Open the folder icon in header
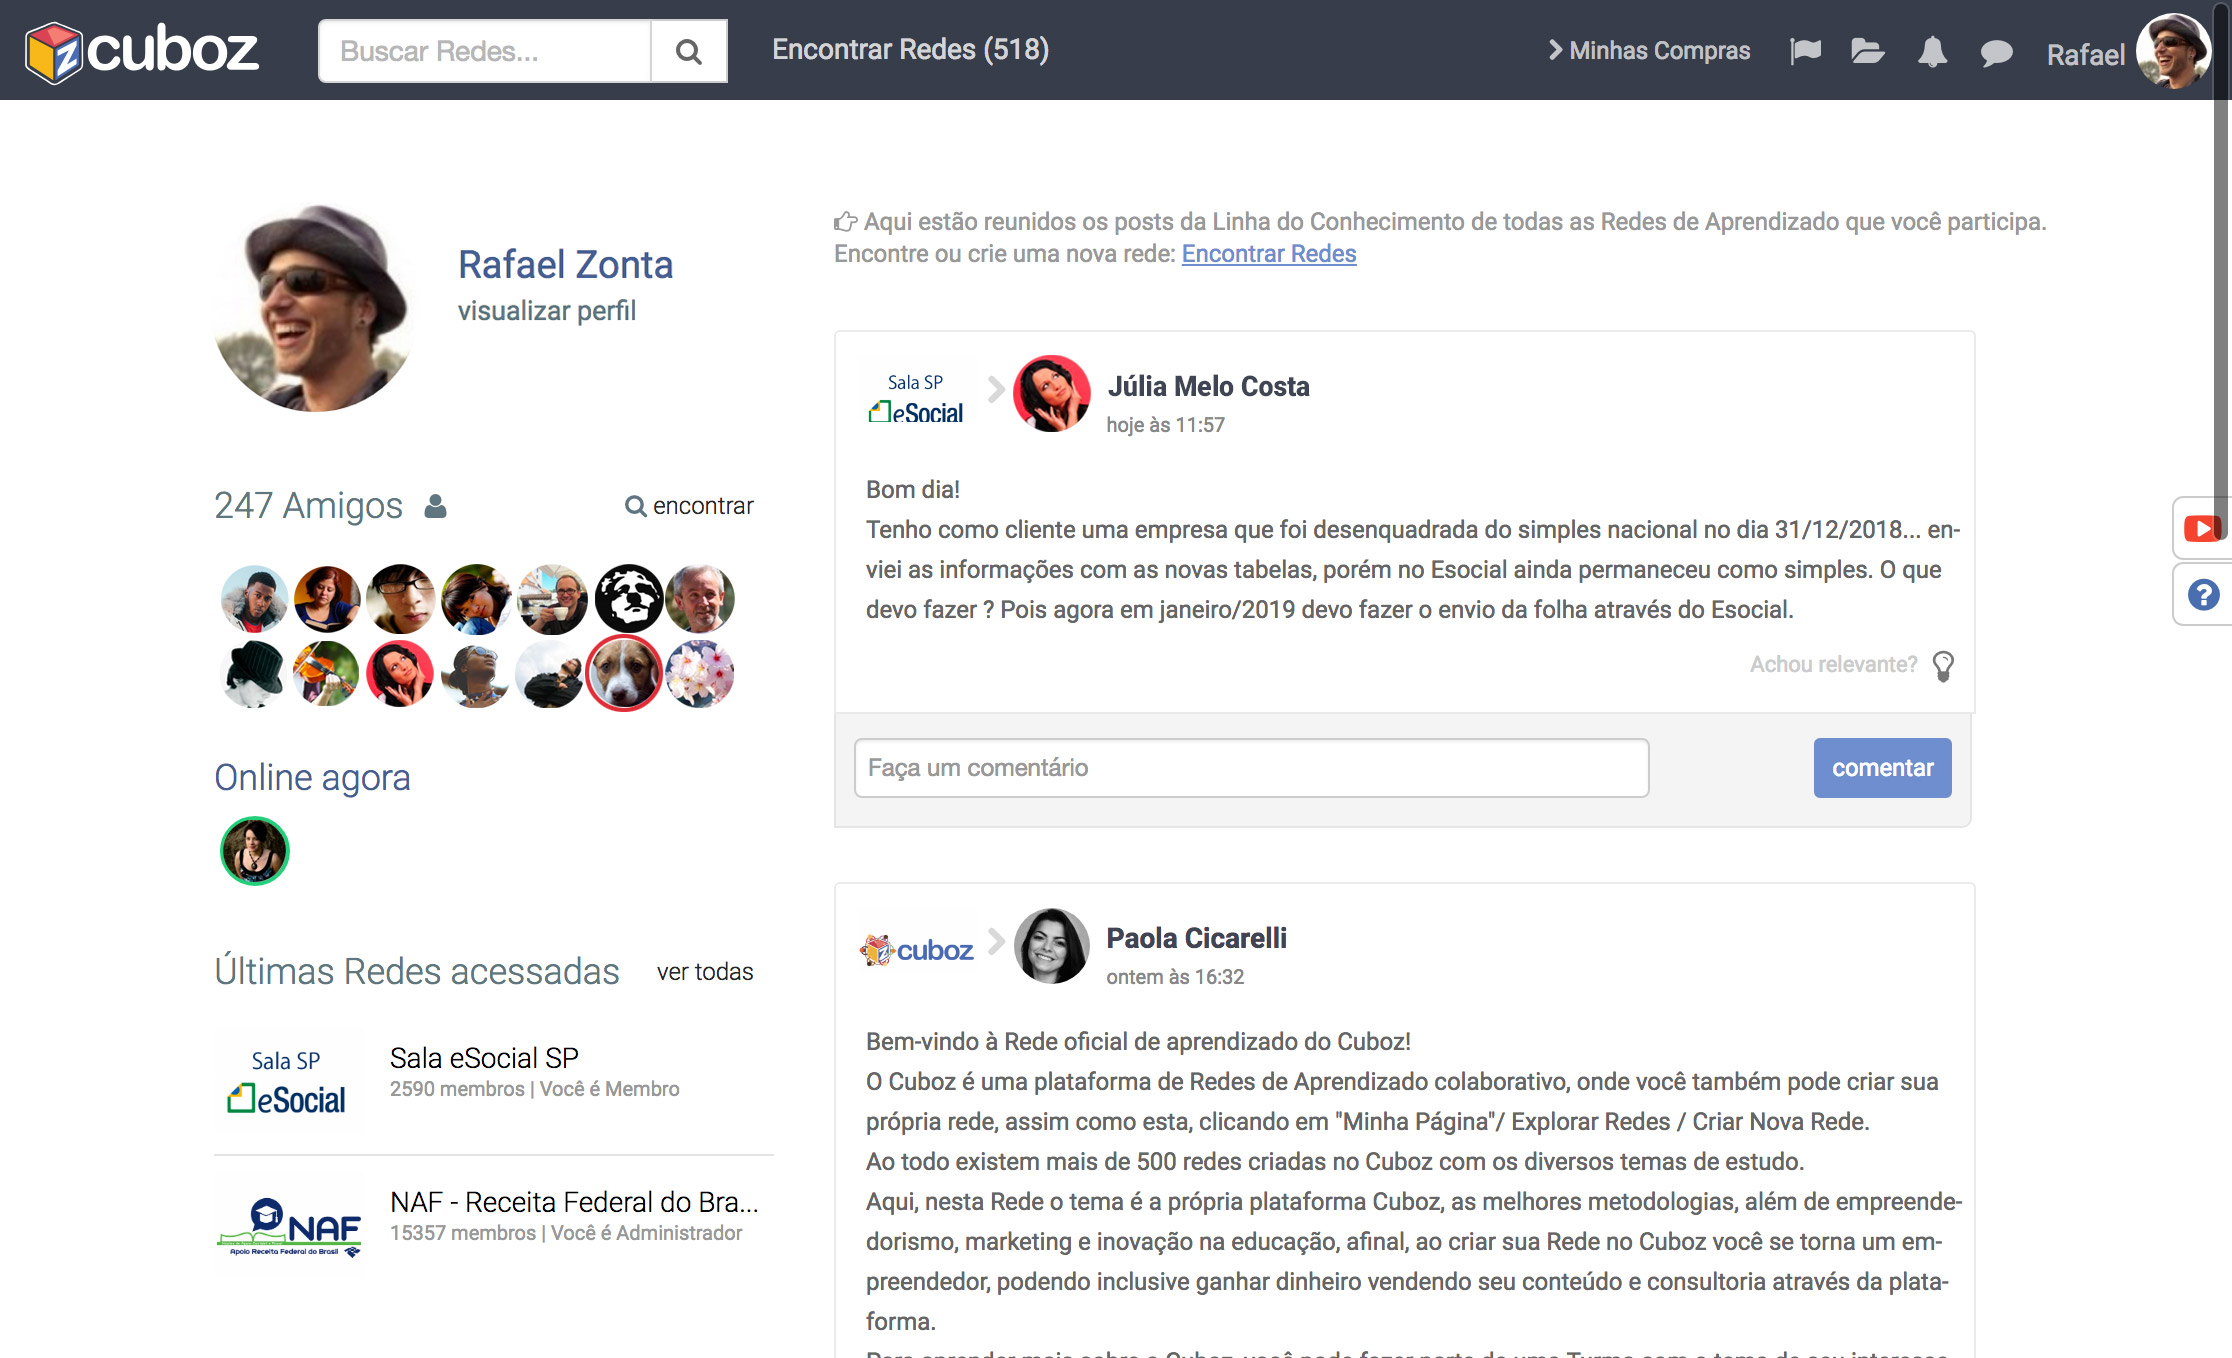The height and width of the screenshot is (1358, 2232). (x=1867, y=51)
